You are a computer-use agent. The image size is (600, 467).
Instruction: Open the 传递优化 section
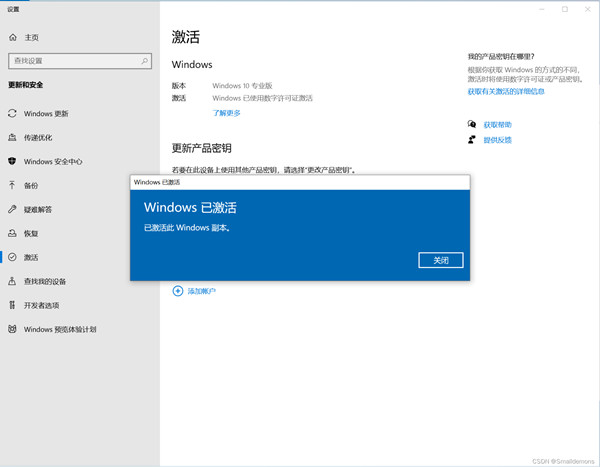point(38,137)
